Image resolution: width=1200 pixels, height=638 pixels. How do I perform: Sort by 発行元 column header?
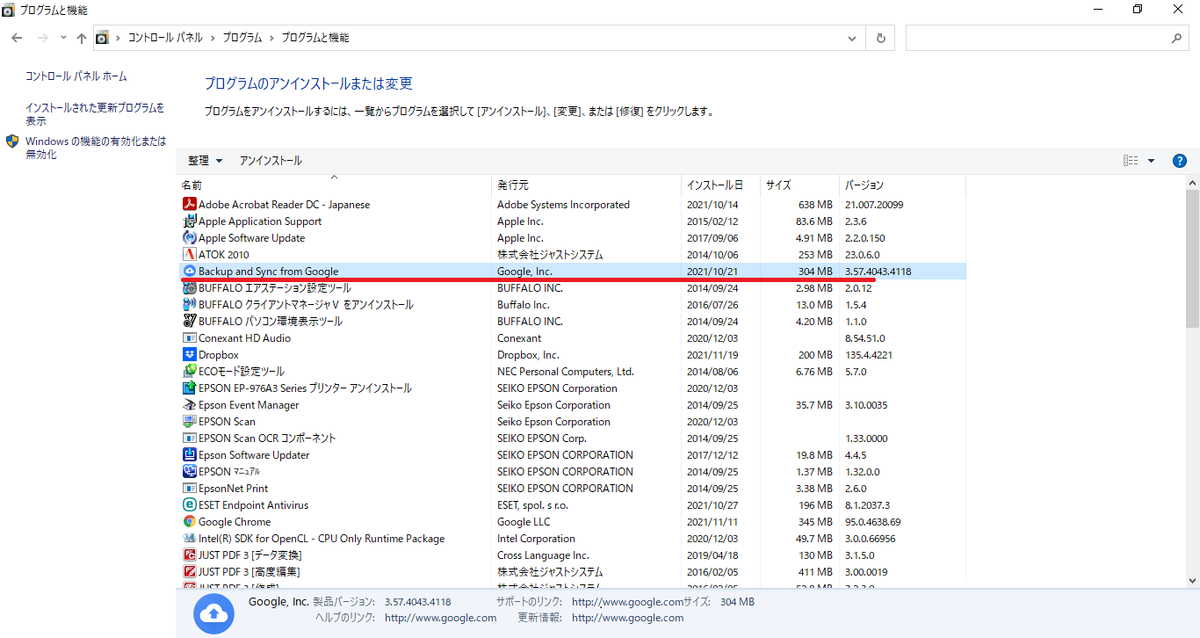click(587, 185)
